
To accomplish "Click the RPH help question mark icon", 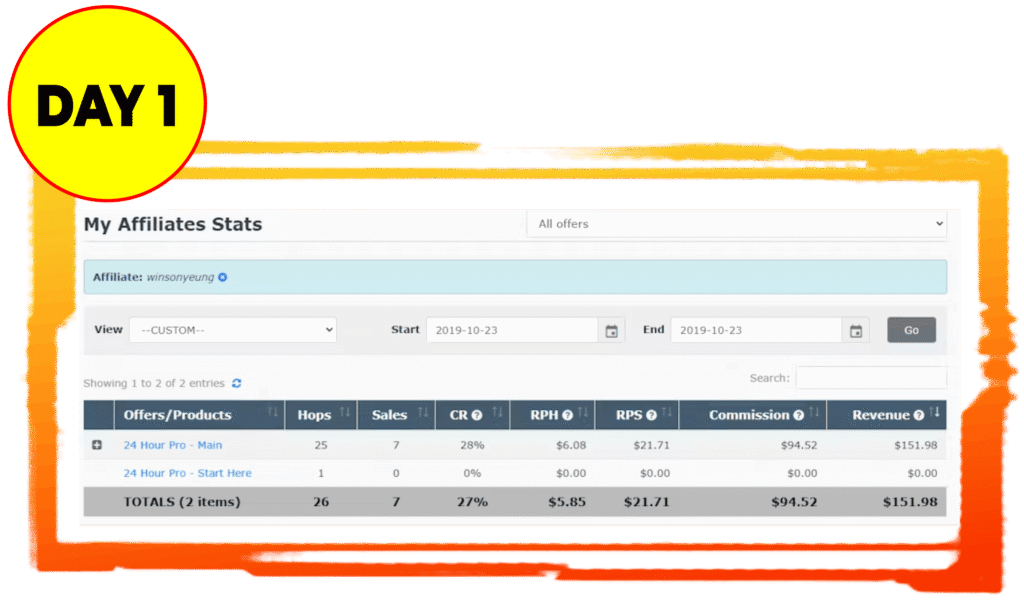I will [567, 415].
